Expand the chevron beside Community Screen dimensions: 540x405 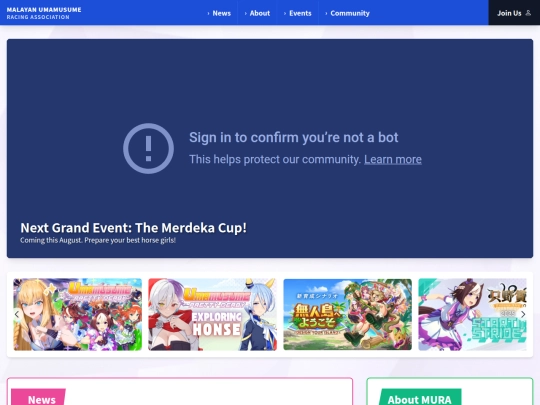click(326, 13)
